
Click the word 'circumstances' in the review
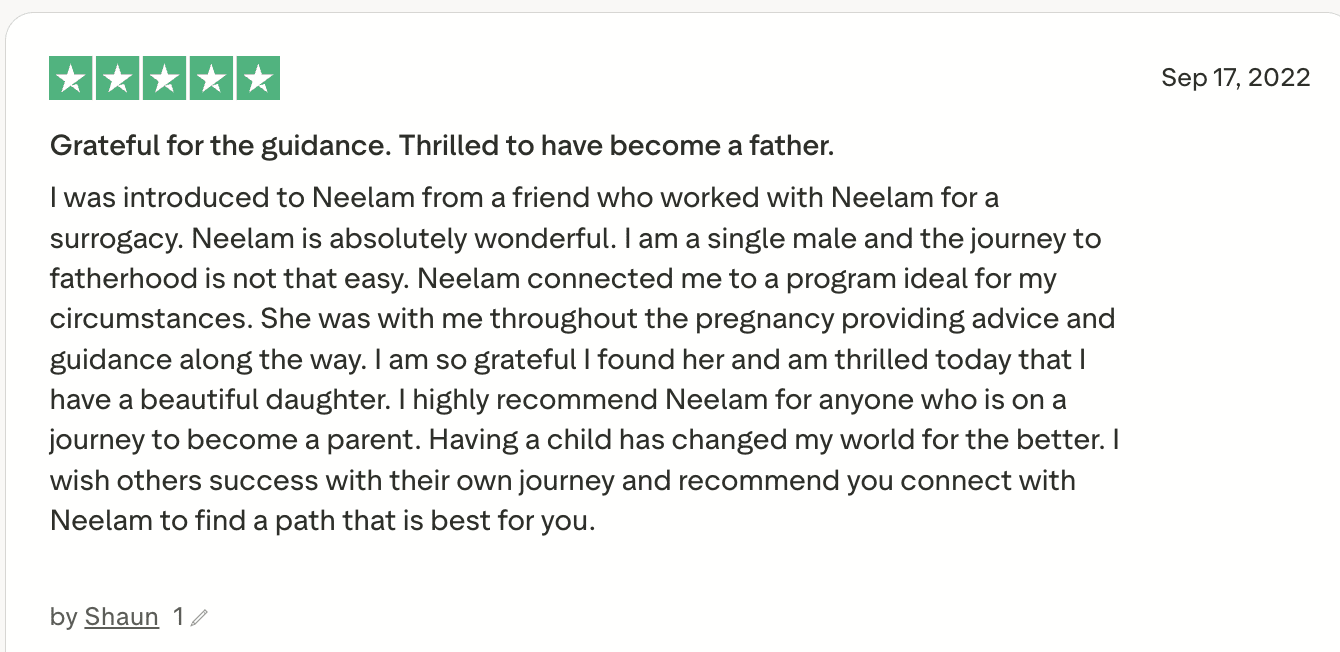click(x=150, y=319)
